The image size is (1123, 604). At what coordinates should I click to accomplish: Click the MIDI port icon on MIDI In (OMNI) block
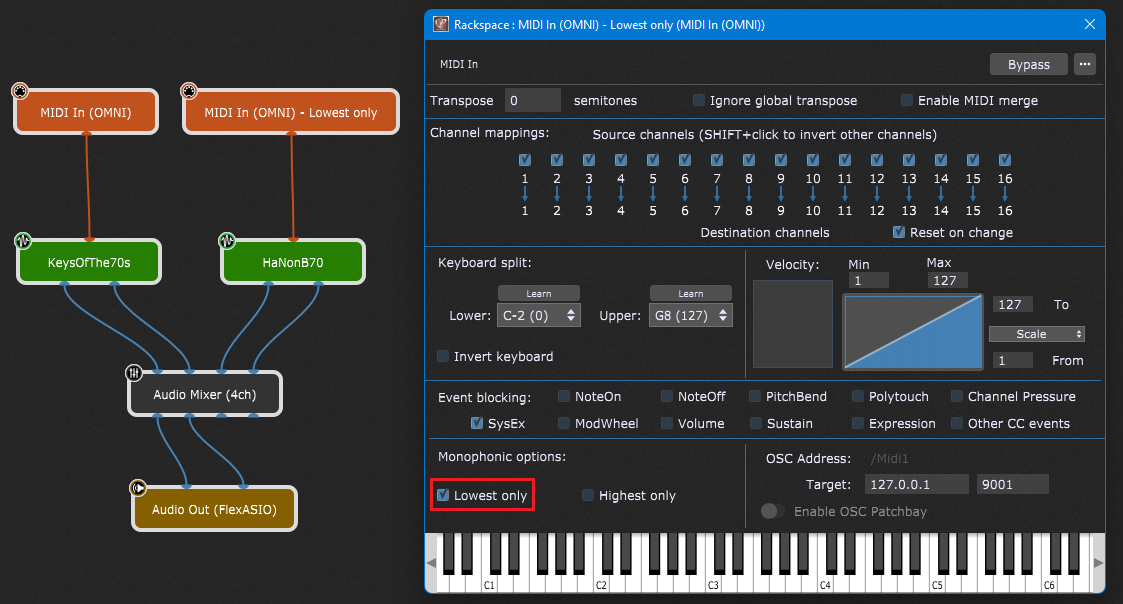20,91
